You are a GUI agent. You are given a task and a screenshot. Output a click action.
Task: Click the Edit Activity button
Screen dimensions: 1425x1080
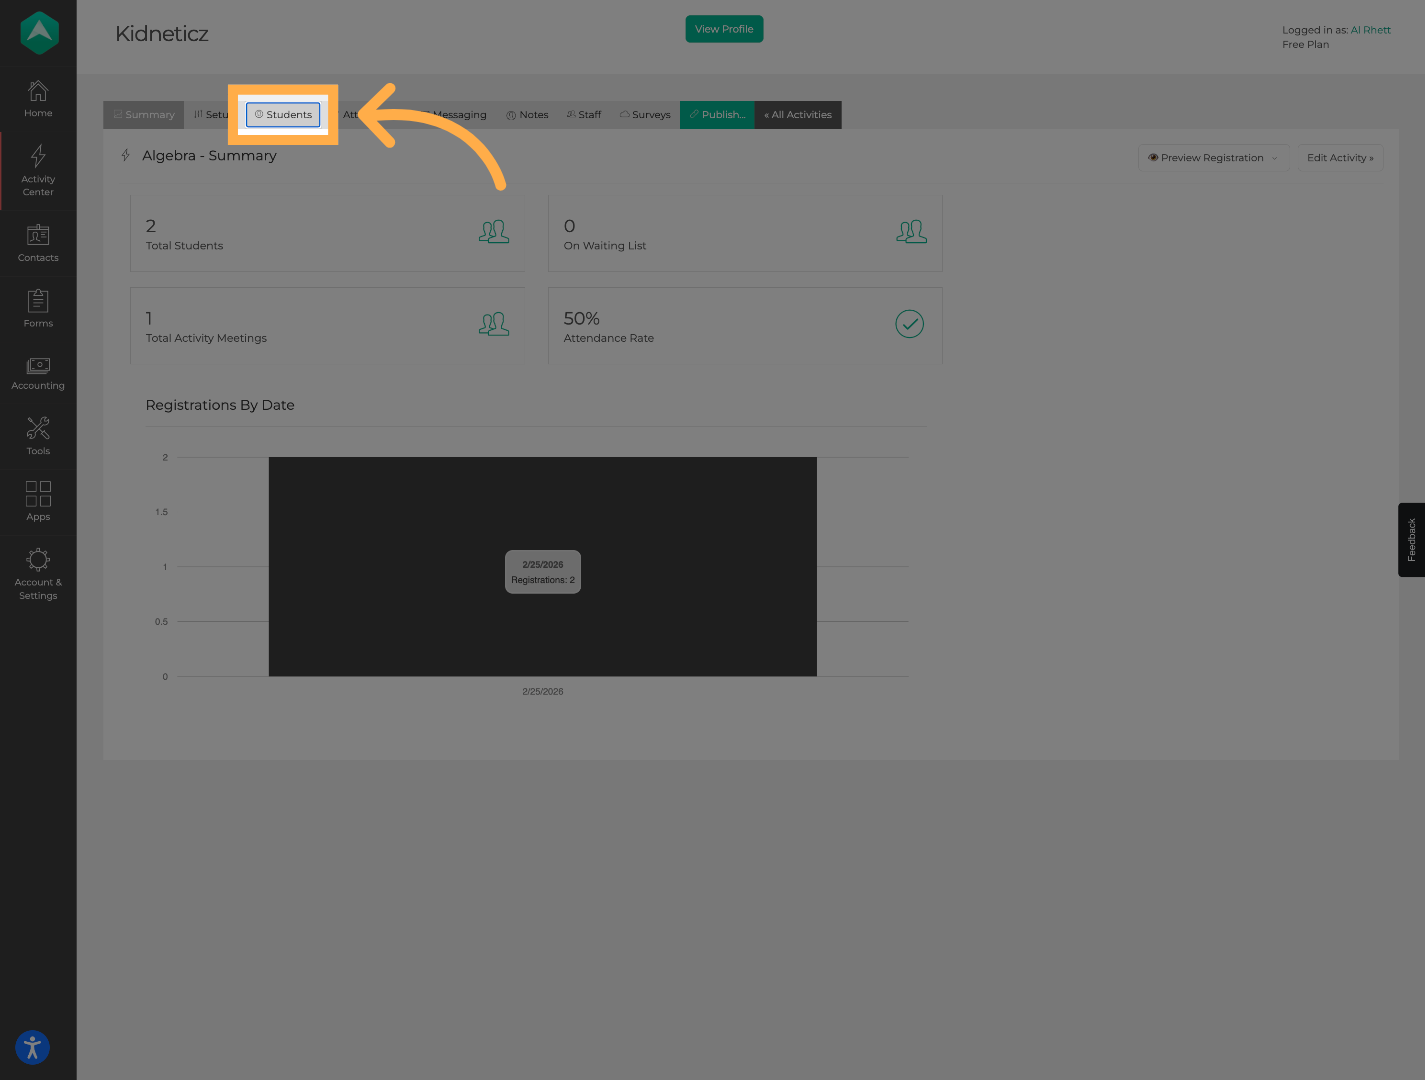tap(1340, 158)
